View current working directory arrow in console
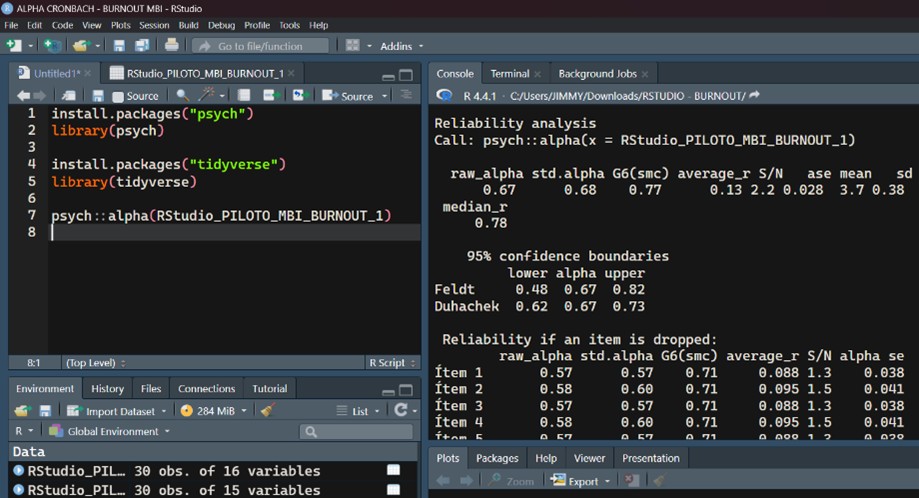The height and width of the screenshot is (498, 919). [754, 95]
